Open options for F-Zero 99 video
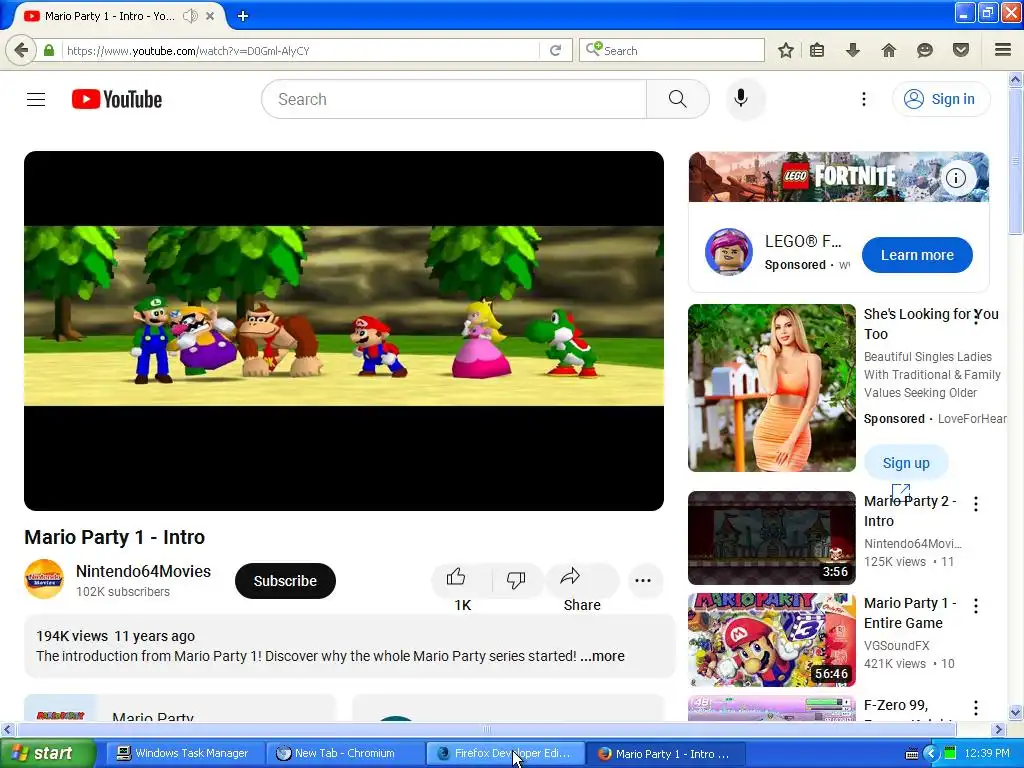This screenshot has height=768, width=1024. (x=976, y=708)
